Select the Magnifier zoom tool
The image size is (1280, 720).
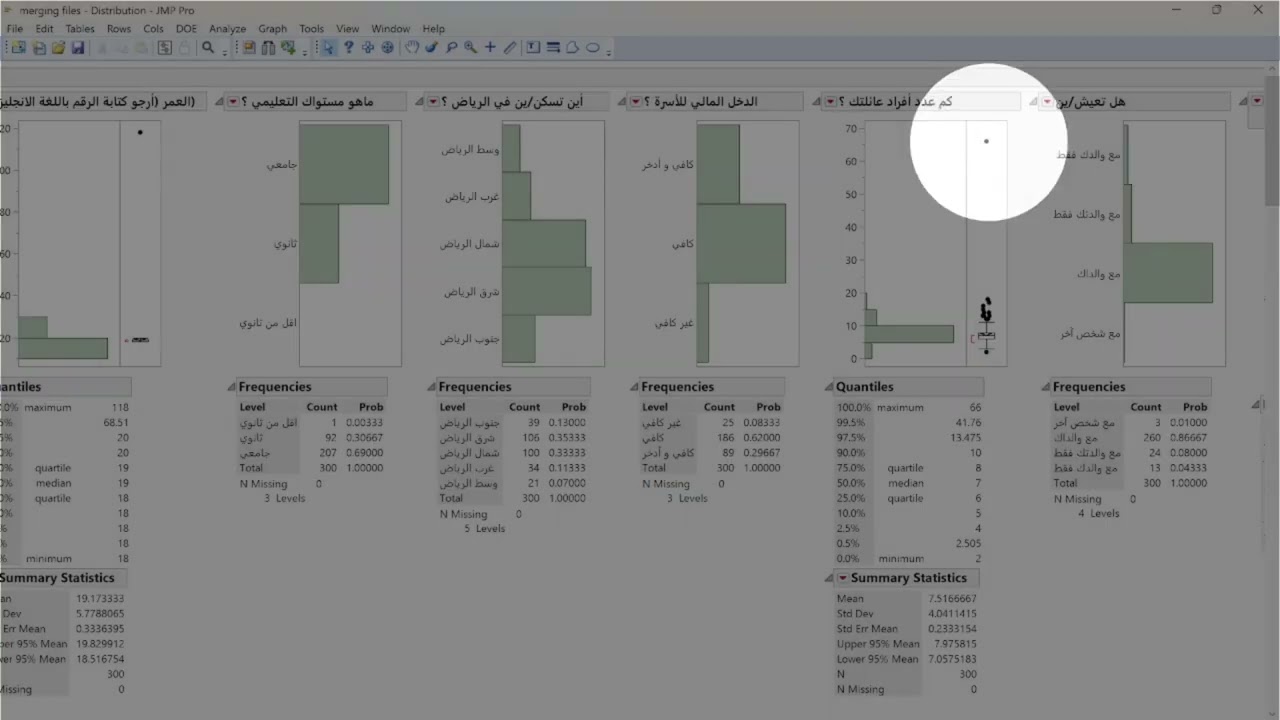coord(470,47)
